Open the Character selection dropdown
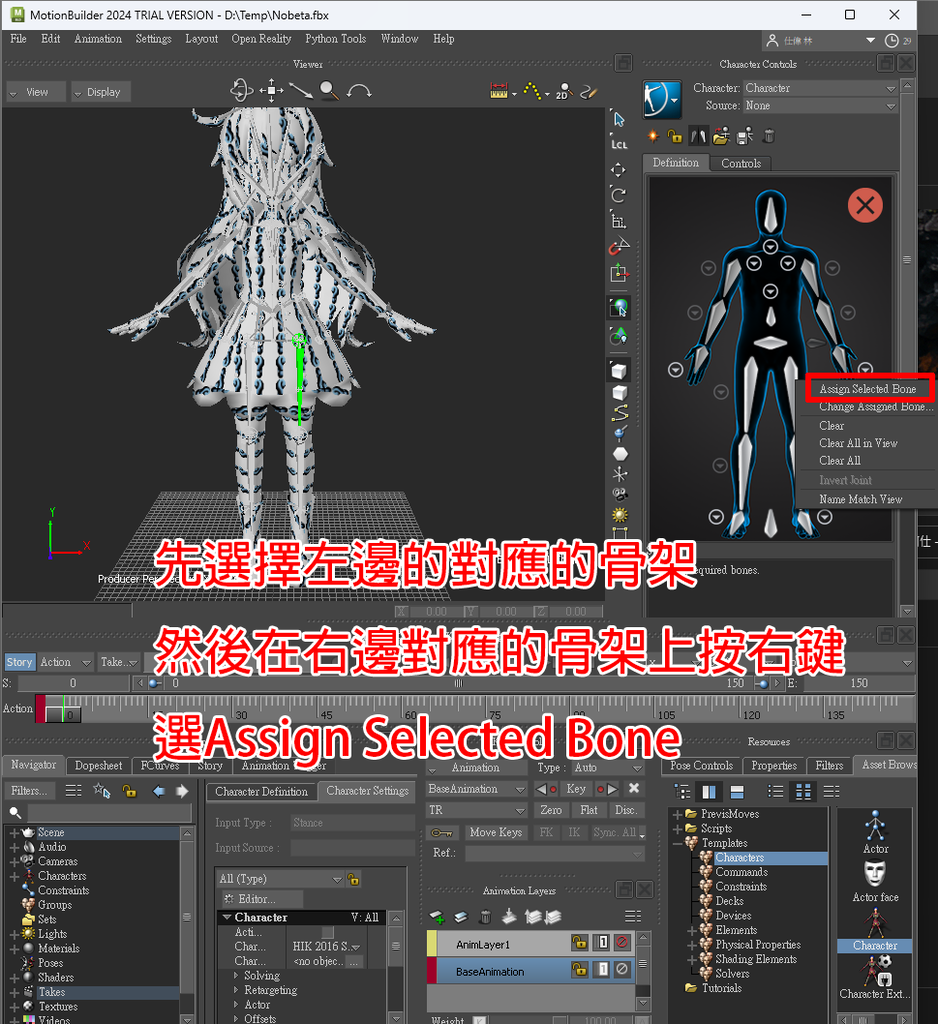 819,88
